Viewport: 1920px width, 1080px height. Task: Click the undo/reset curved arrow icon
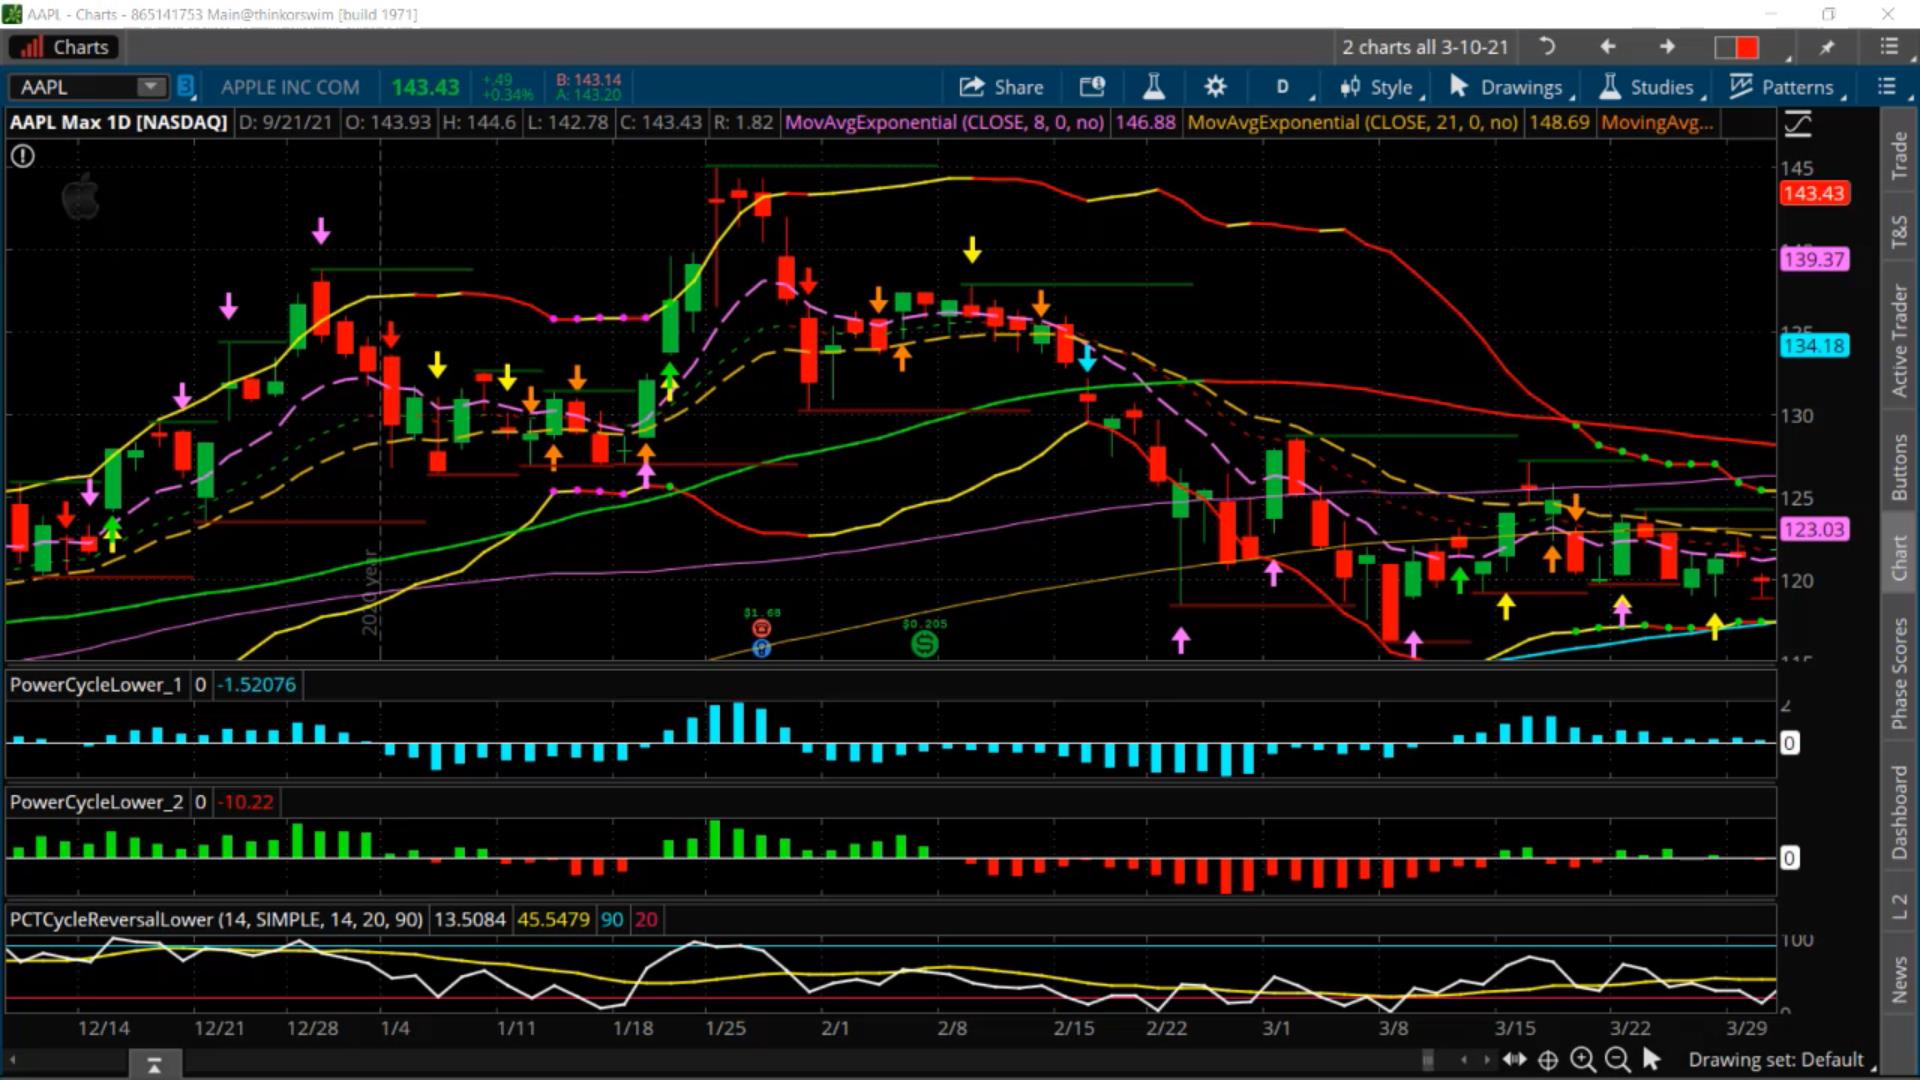(x=1547, y=47)
